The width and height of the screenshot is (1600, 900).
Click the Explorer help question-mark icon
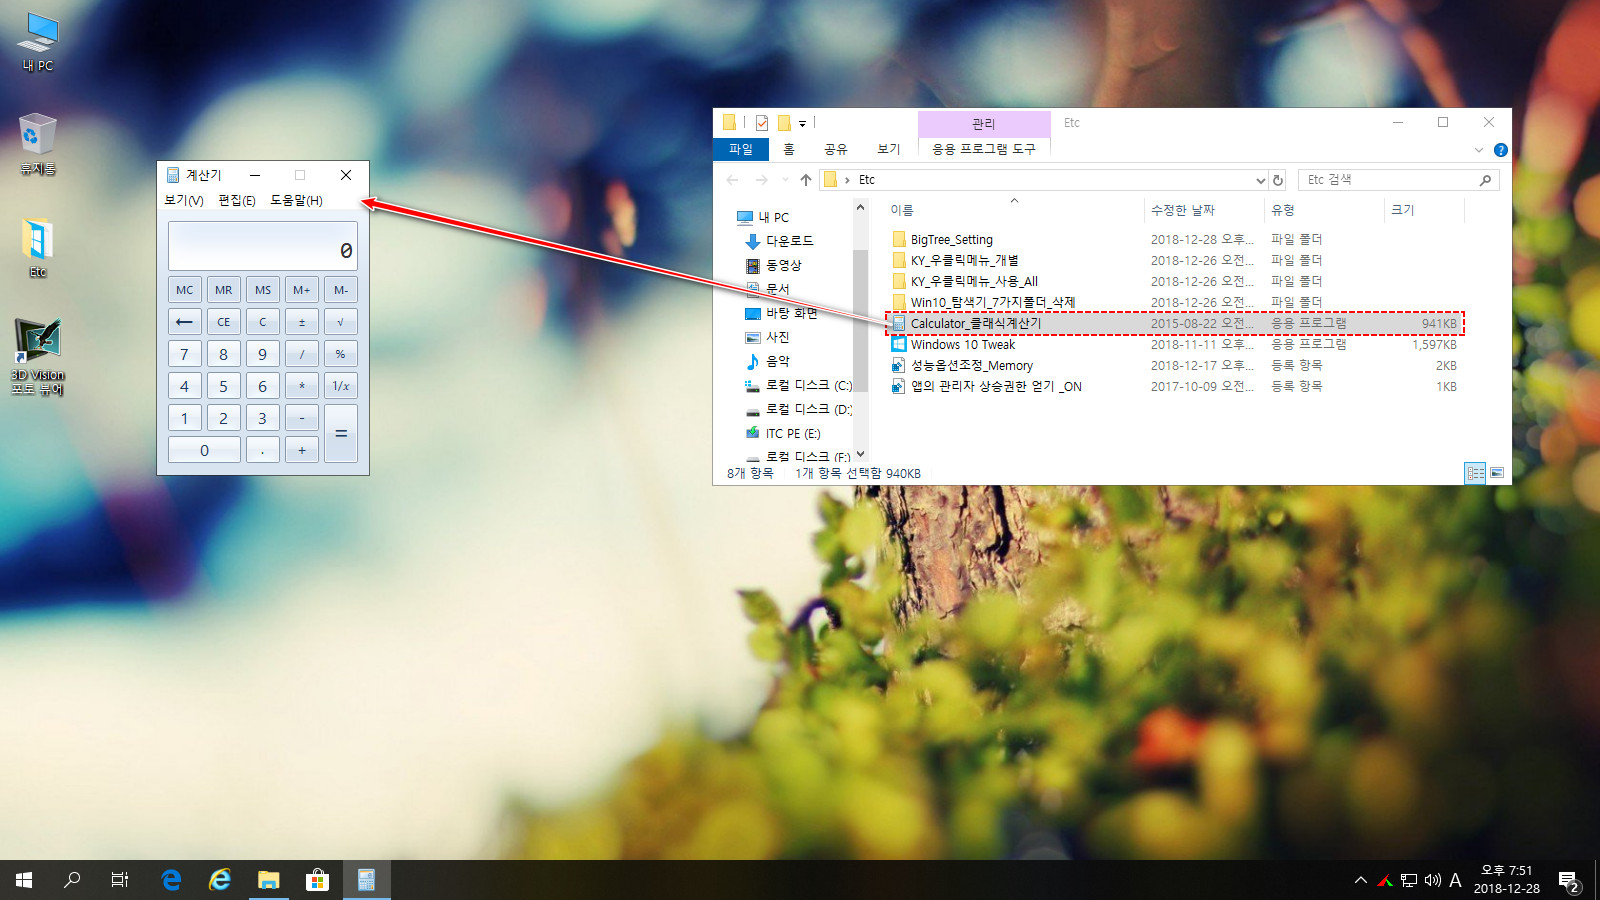tap(1500, 150)
